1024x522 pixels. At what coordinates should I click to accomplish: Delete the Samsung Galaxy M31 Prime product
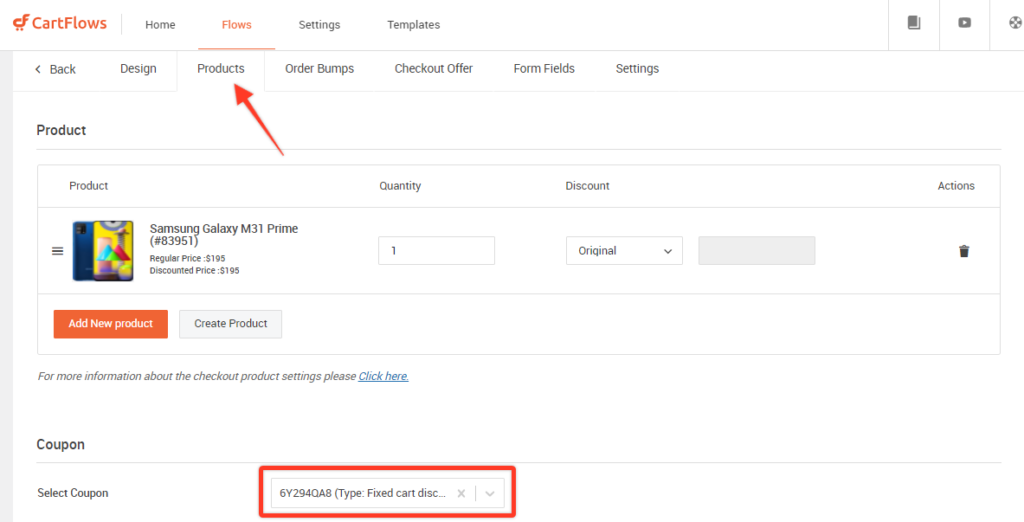(x=964, y=251)
